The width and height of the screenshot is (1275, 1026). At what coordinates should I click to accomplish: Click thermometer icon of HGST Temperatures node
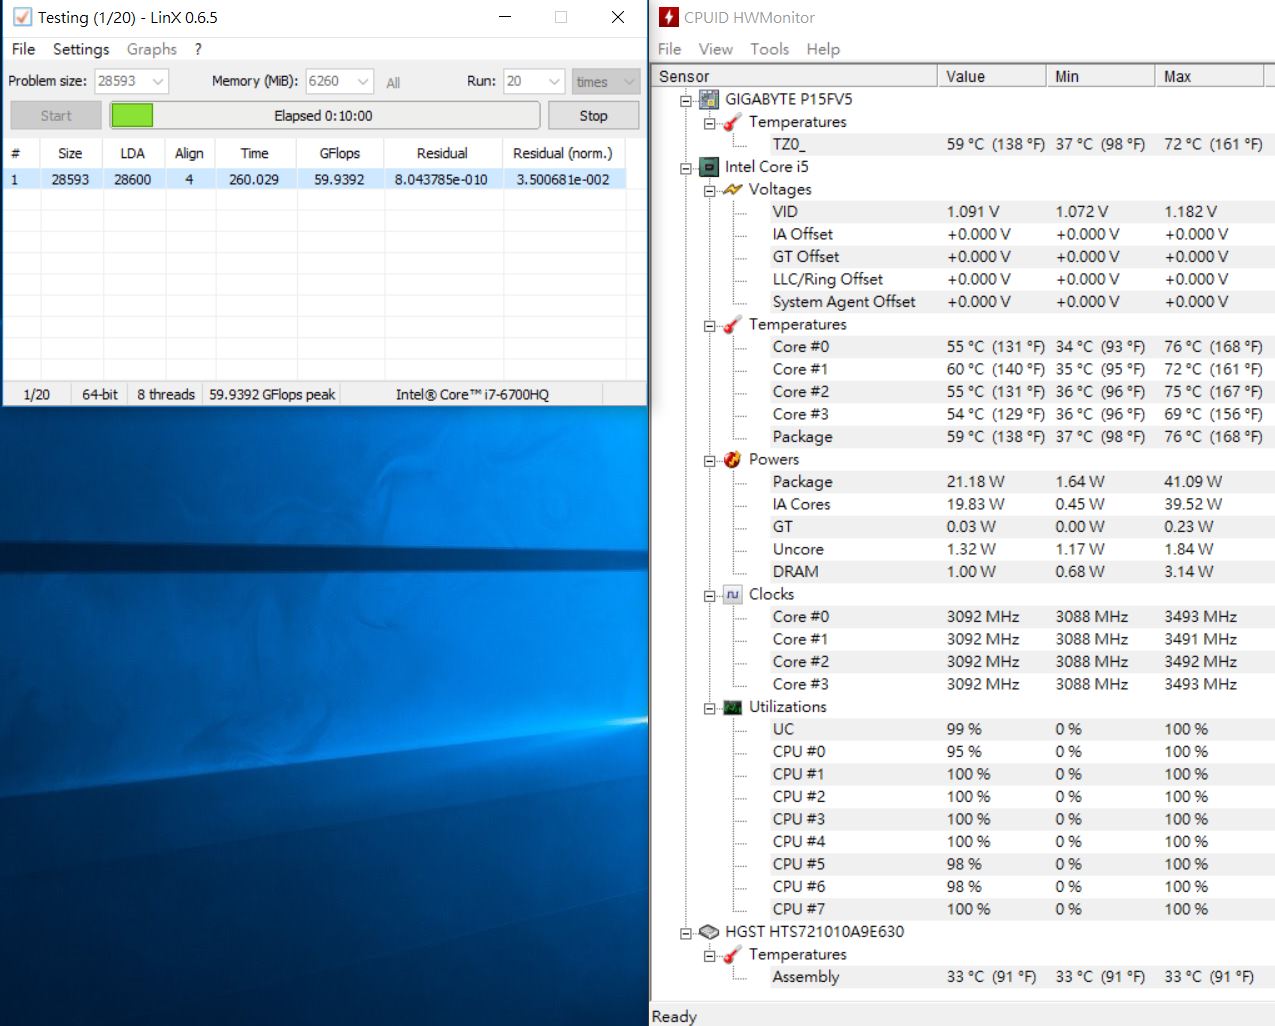(733, 955)
